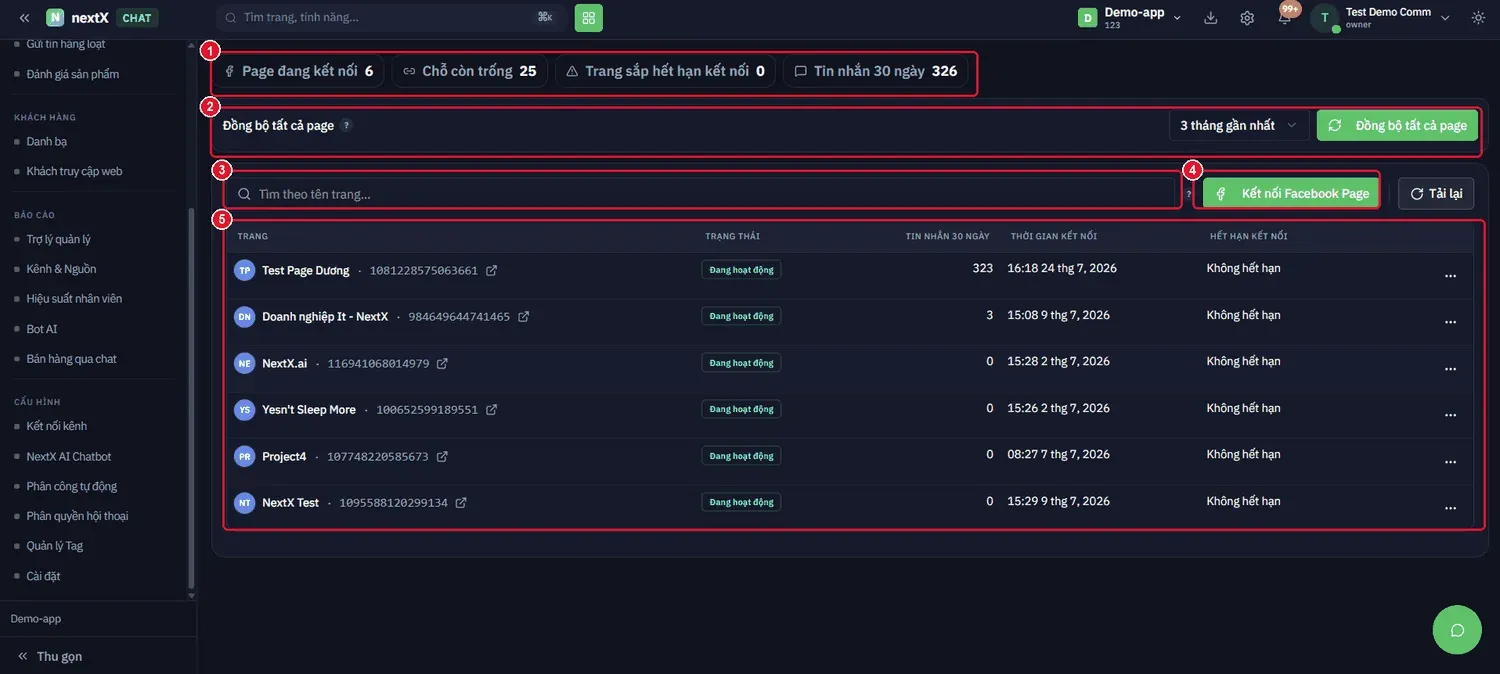This screenshot has height=674, width=1500.
Task: Open the settings gear icon
Action: tap(1247, 18)
